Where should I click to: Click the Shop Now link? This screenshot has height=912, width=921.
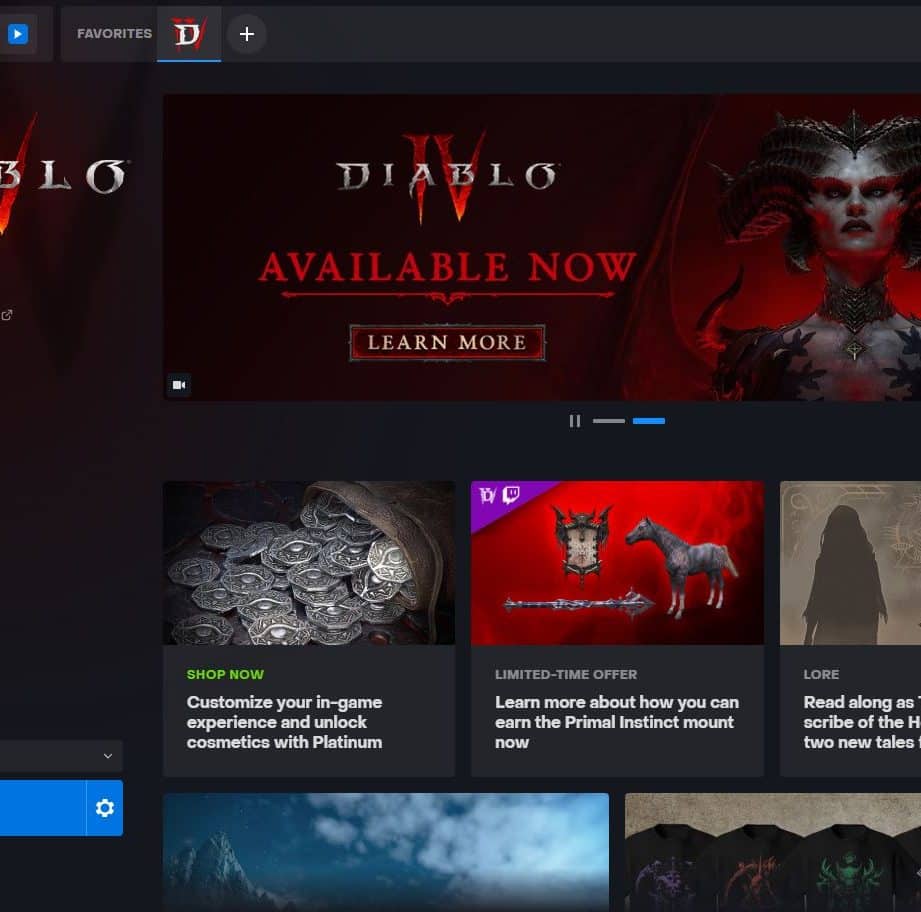click(225, 674)
